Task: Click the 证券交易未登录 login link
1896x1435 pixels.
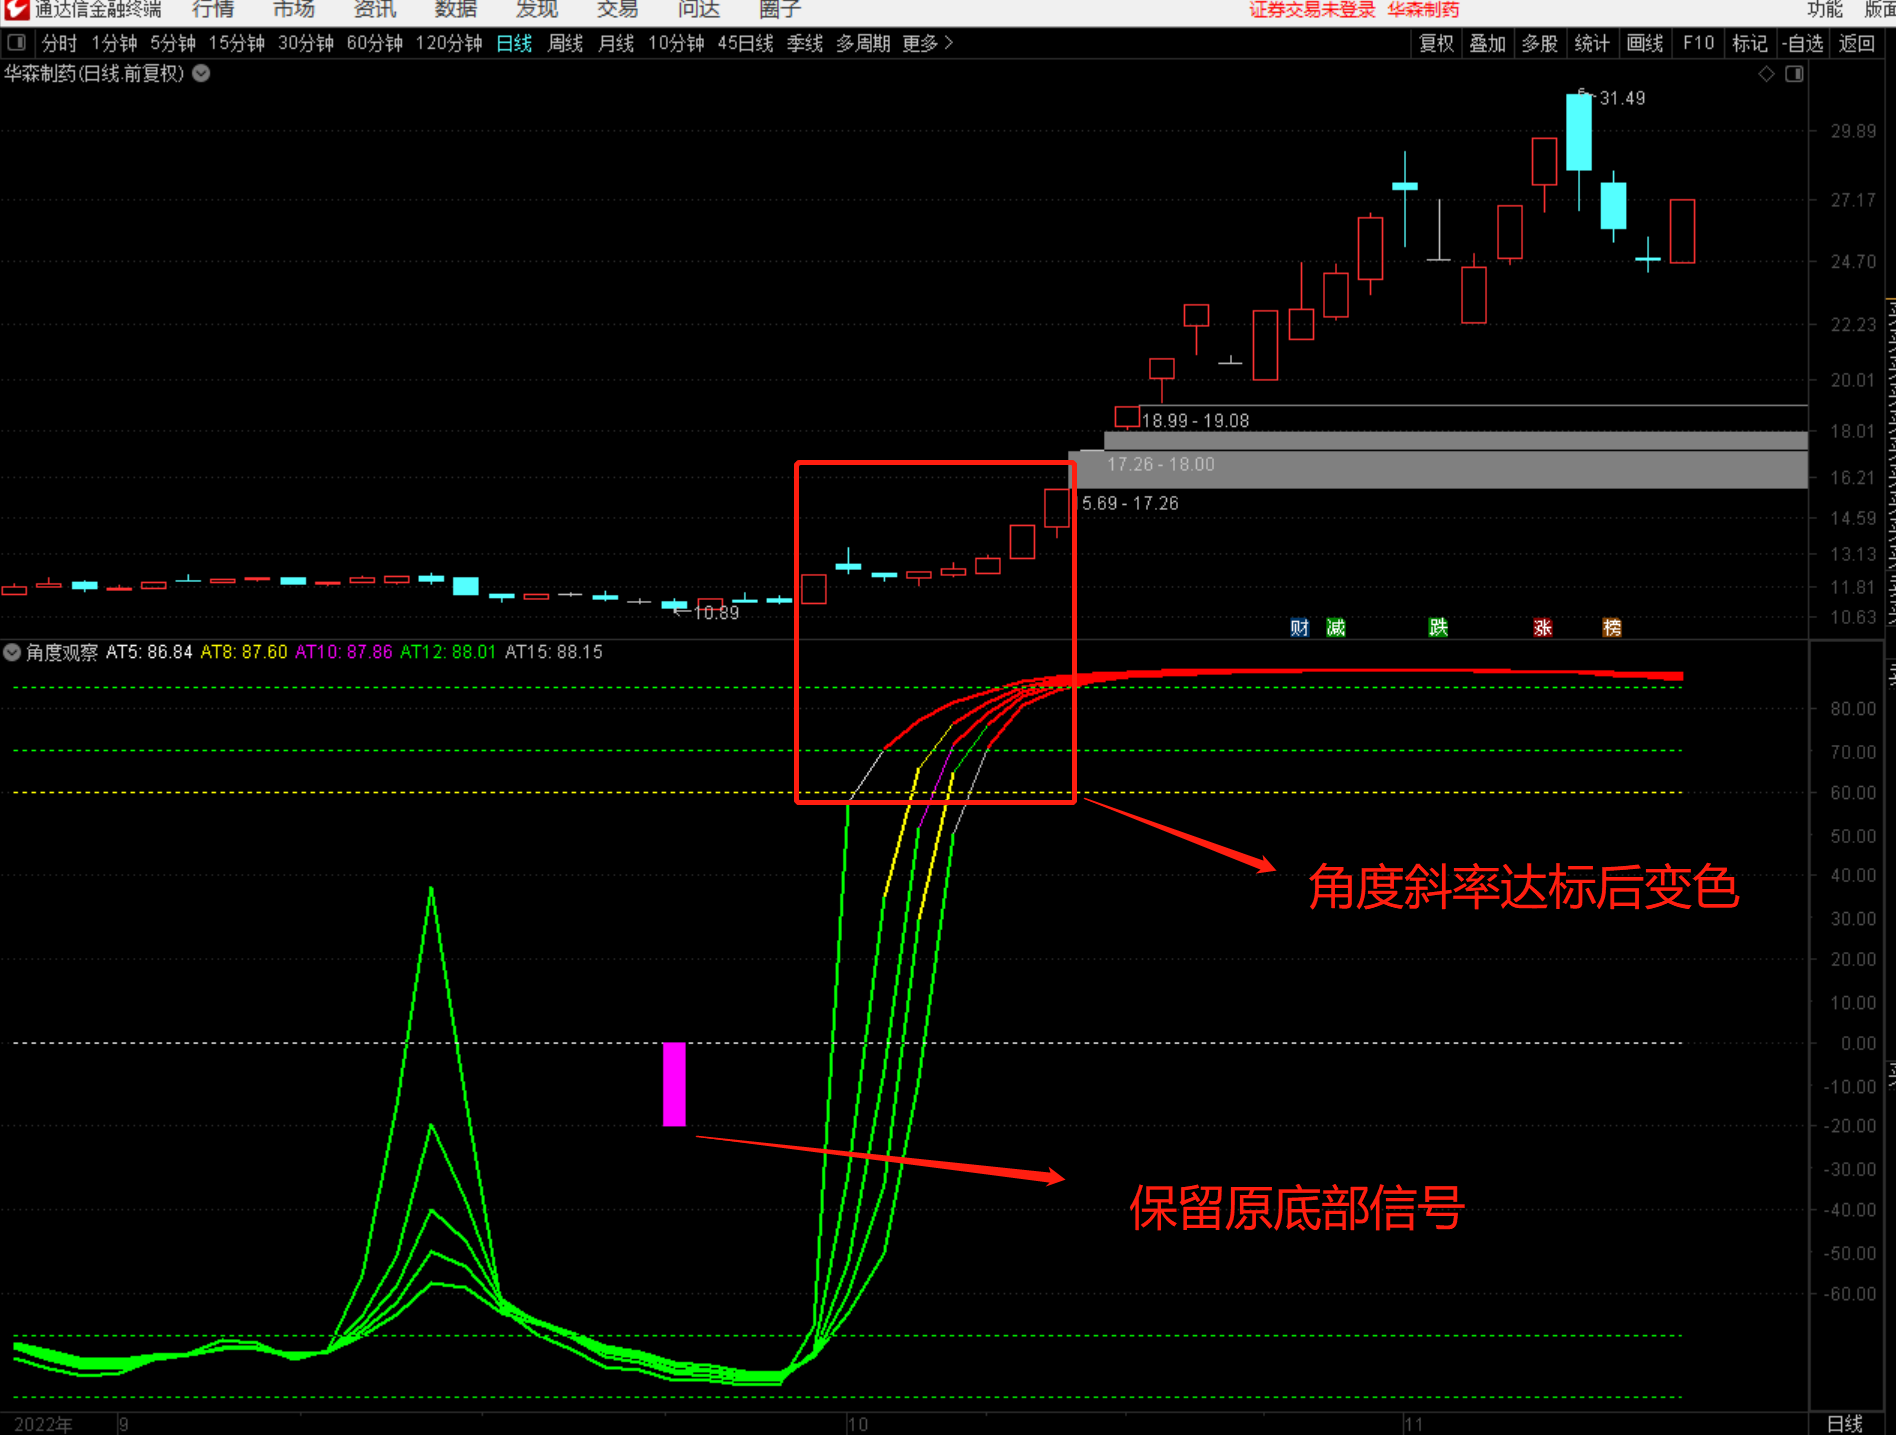Action: [x=1312, y=10]
